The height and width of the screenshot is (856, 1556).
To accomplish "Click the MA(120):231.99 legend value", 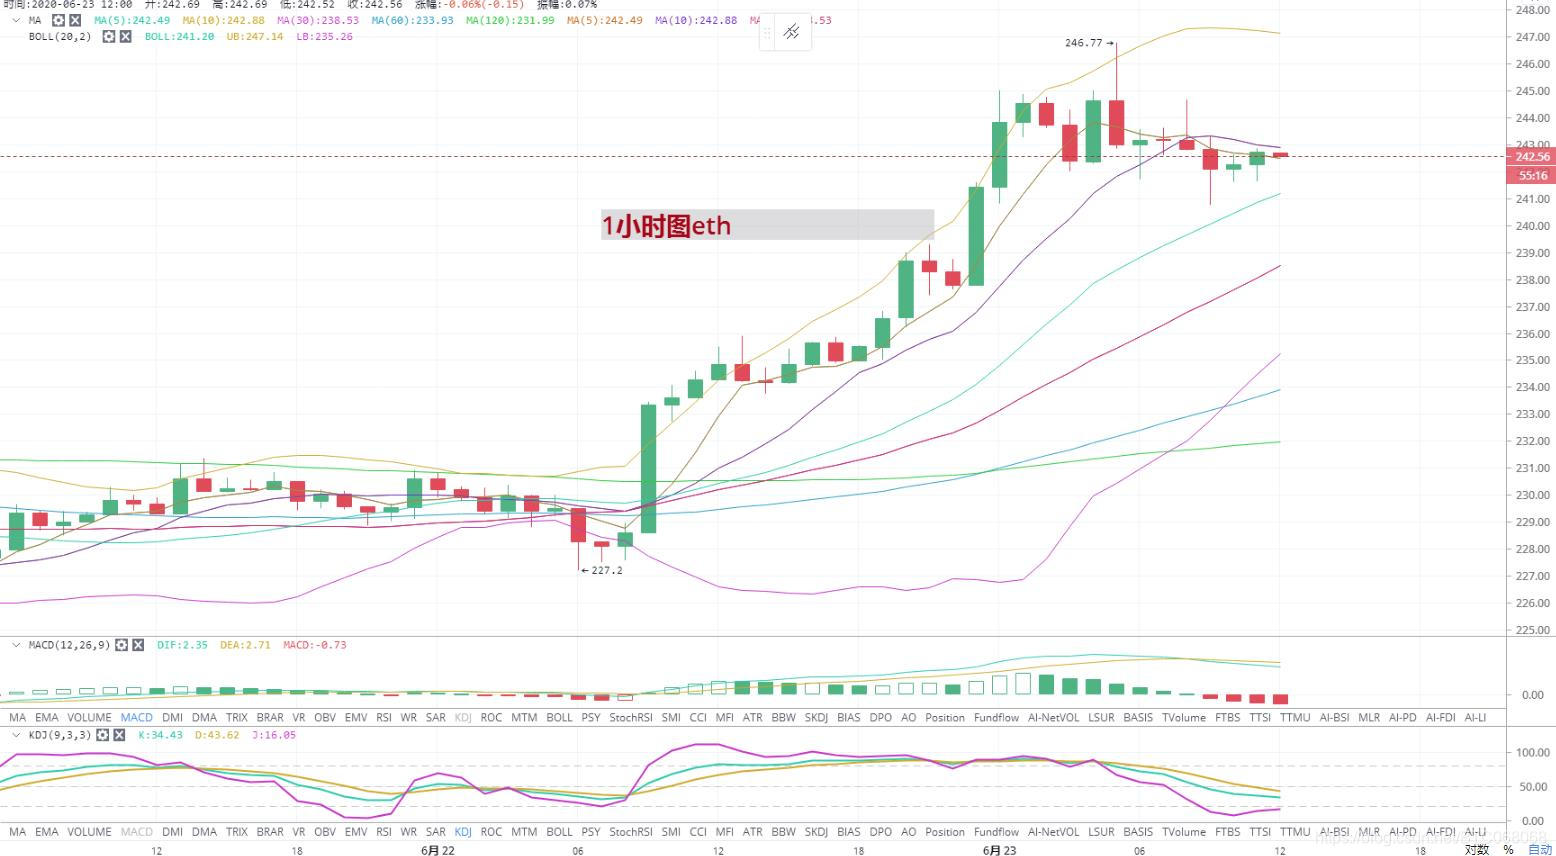I will (x=510, y=20).
